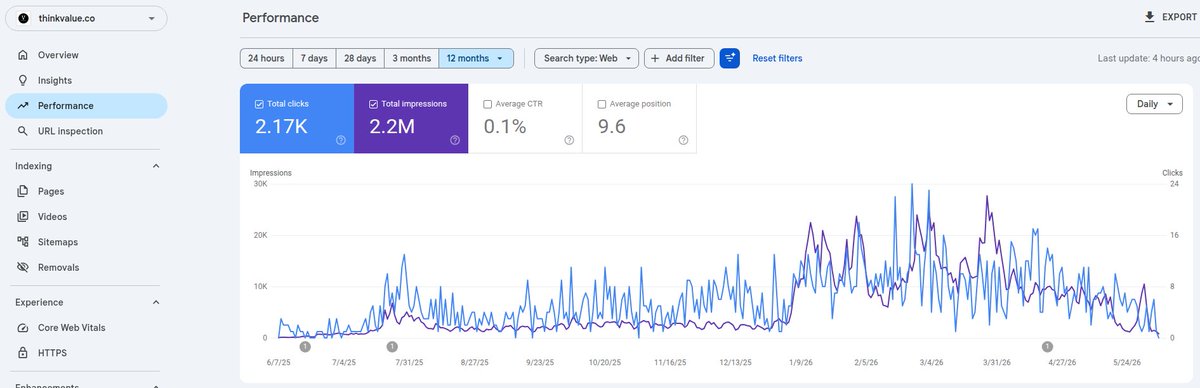Select the 28 days range tab

coord(360,58)
